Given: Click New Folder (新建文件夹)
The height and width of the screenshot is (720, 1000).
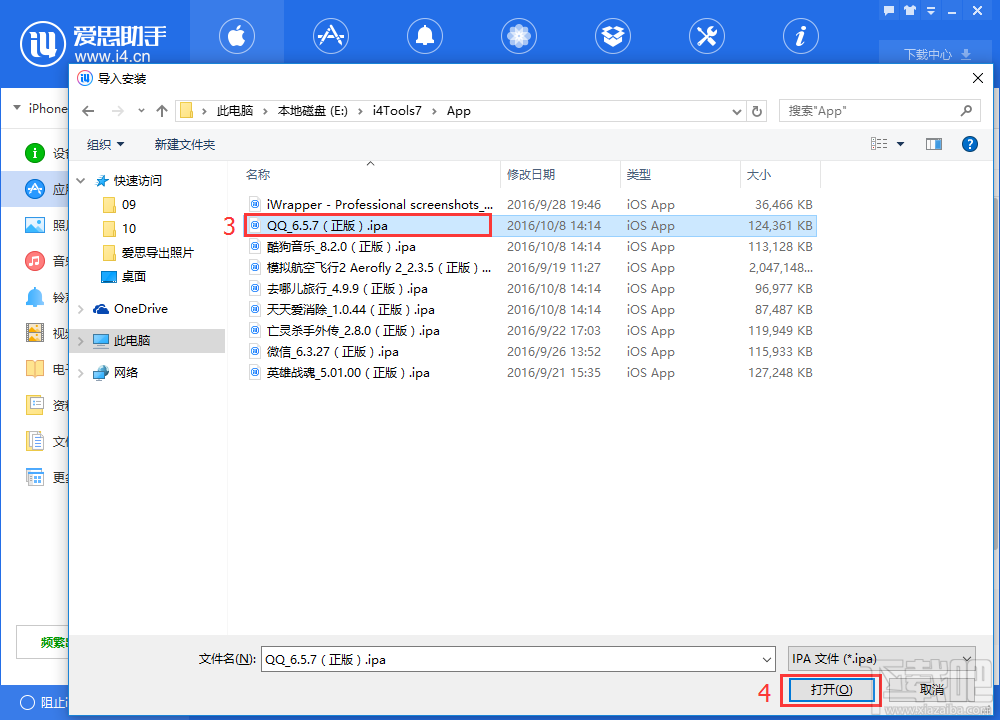Looking at the screenshot, I should (184, 145).
